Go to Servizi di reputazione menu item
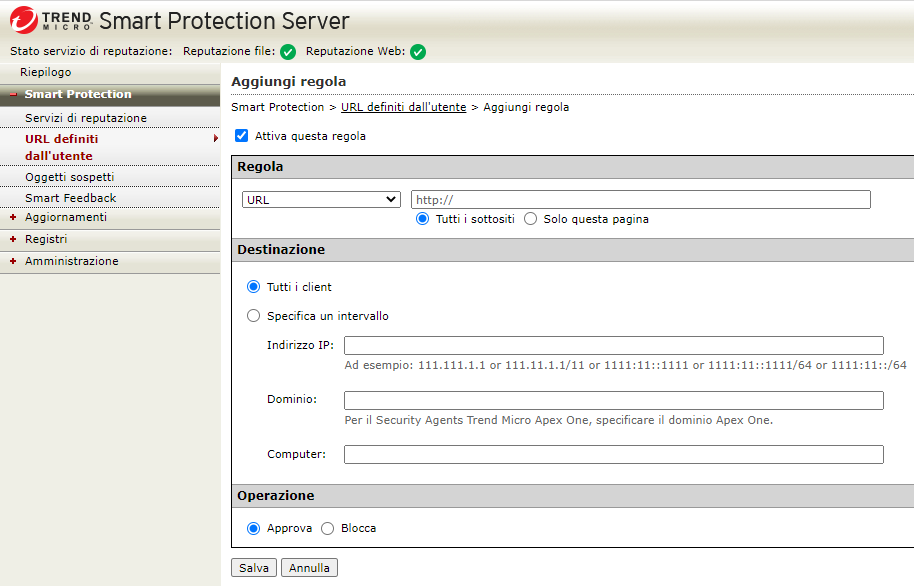 click(86, 118)
